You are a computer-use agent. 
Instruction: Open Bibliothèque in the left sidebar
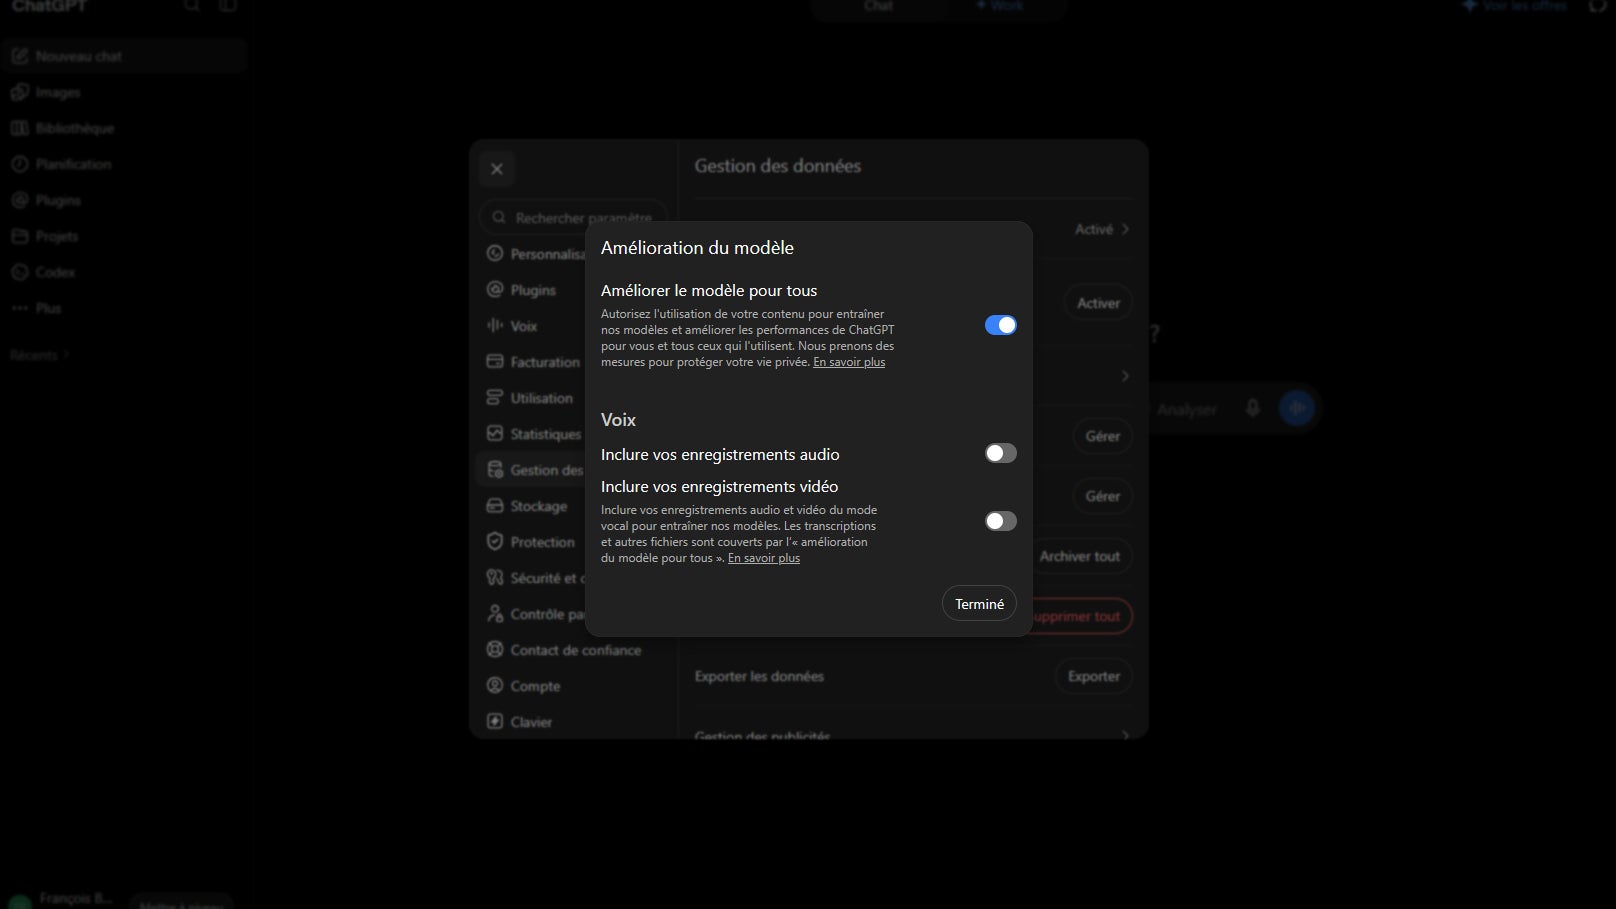click(124, 128)
